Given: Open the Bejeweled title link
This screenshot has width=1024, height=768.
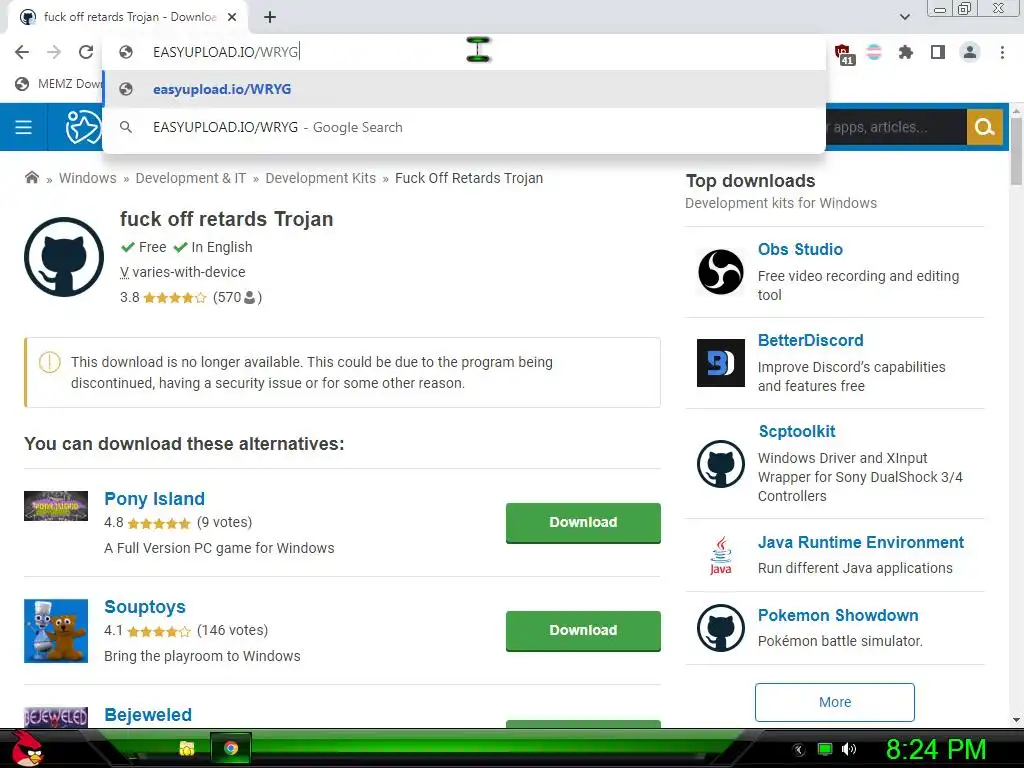Looking at the screenshot, I should coord(148,714).
